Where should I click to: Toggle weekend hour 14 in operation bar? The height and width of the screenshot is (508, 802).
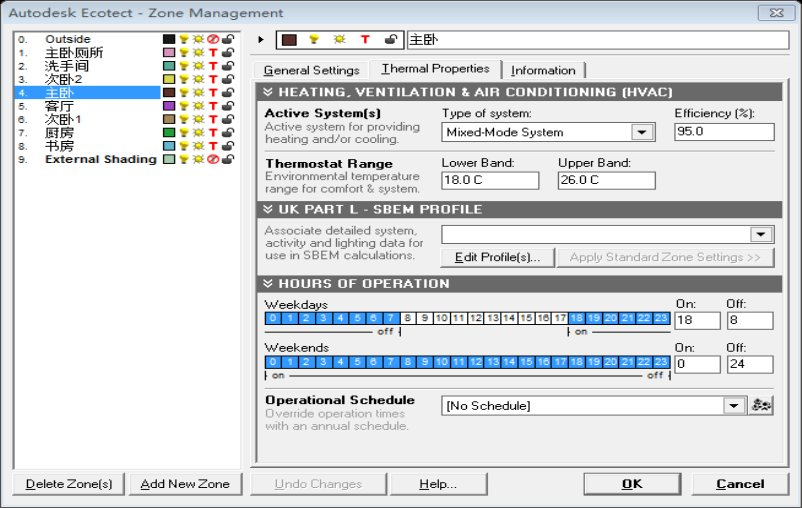click(x=509, y=362)
